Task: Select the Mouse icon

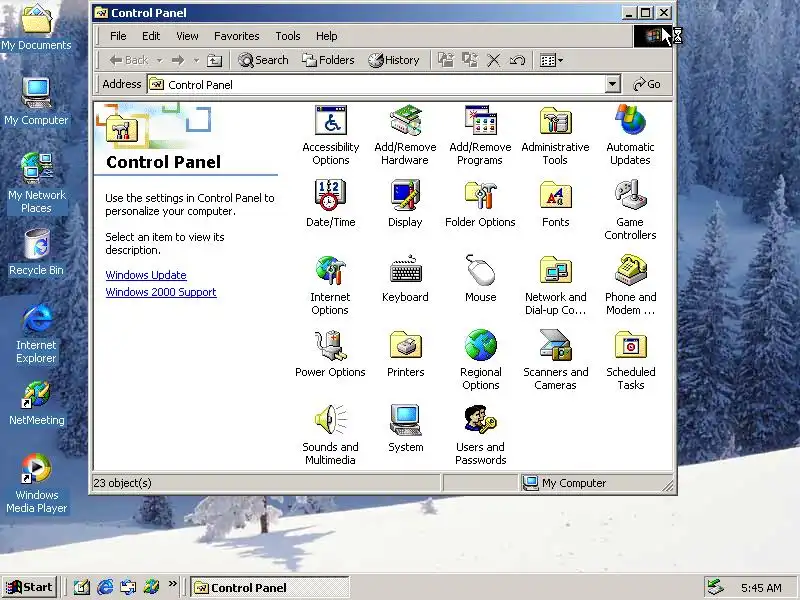Action: 480,270
